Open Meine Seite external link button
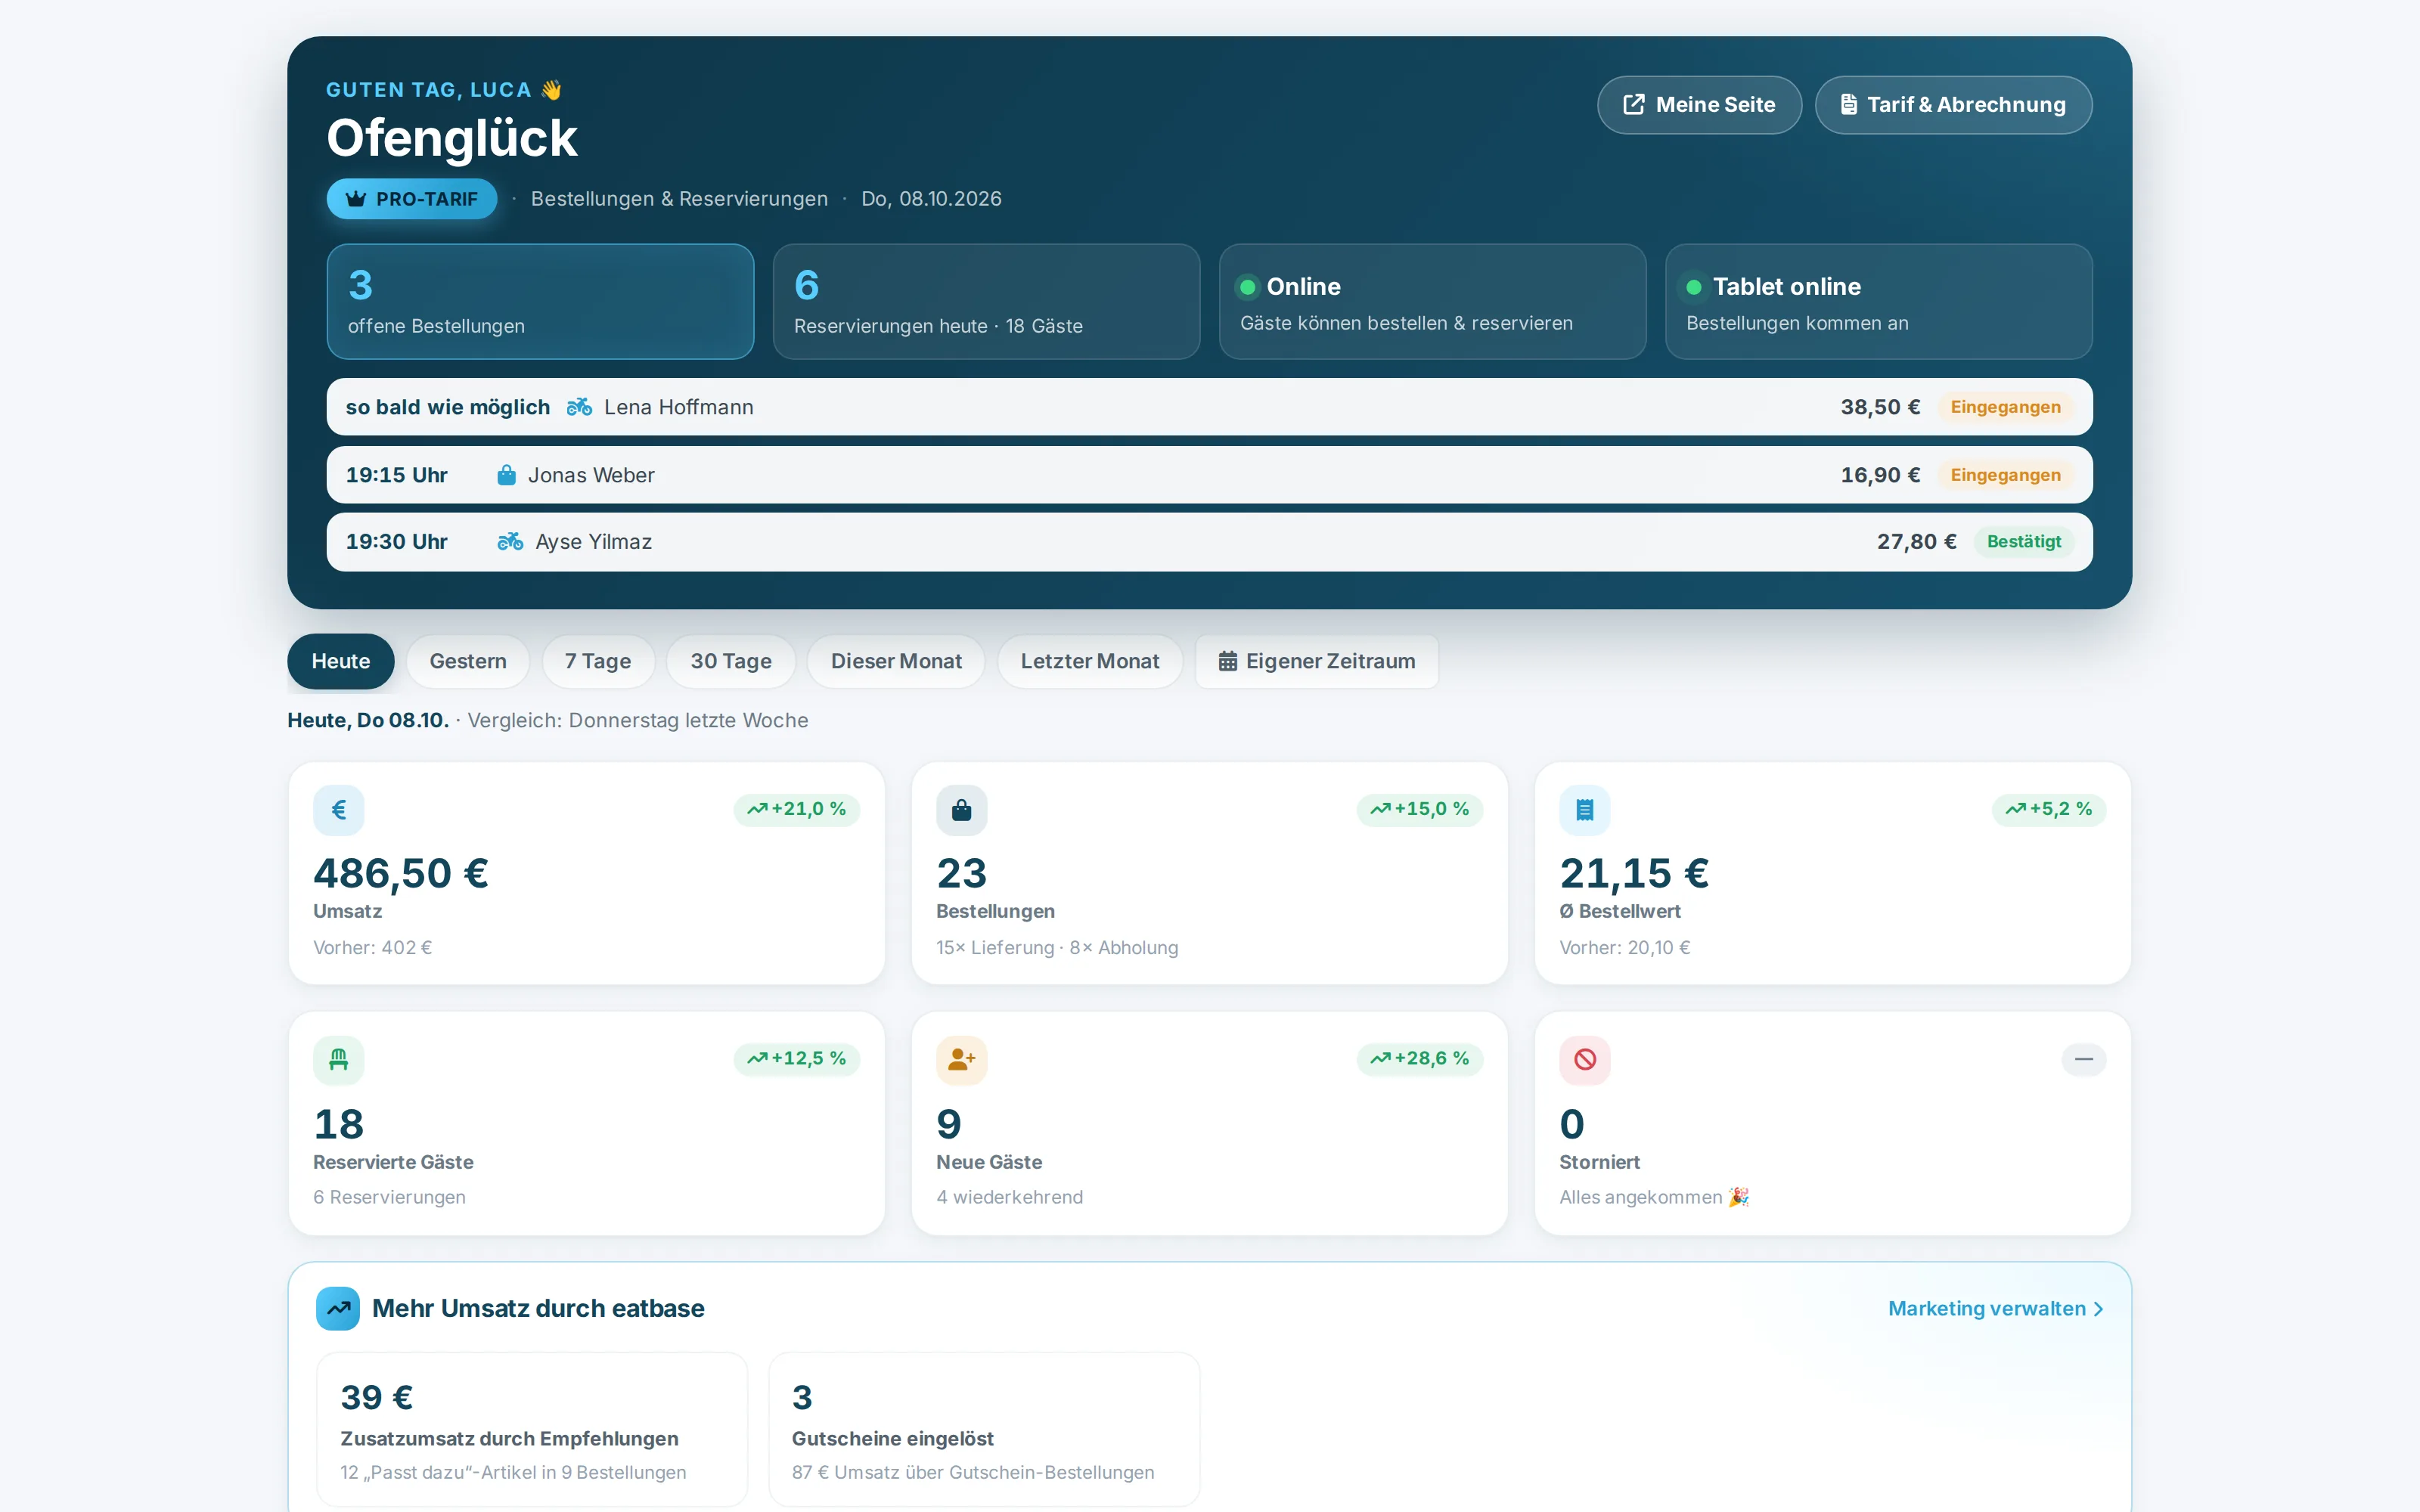2420x1512 pixels. [x=1699, y=105]
